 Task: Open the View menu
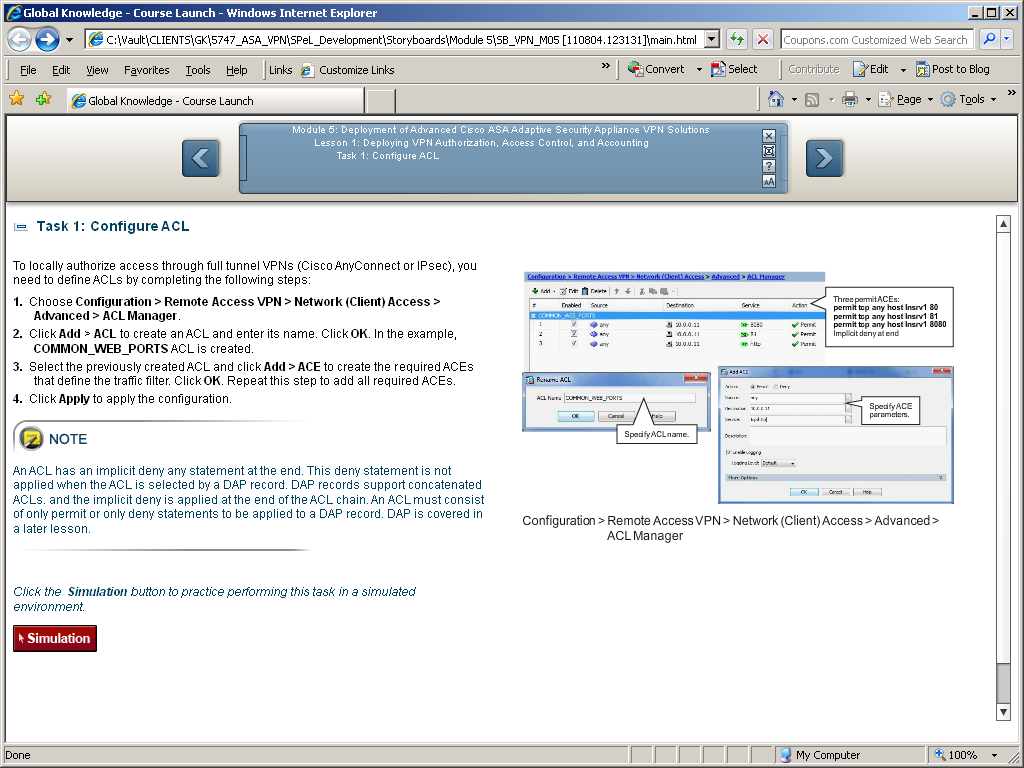click(97, 70)
